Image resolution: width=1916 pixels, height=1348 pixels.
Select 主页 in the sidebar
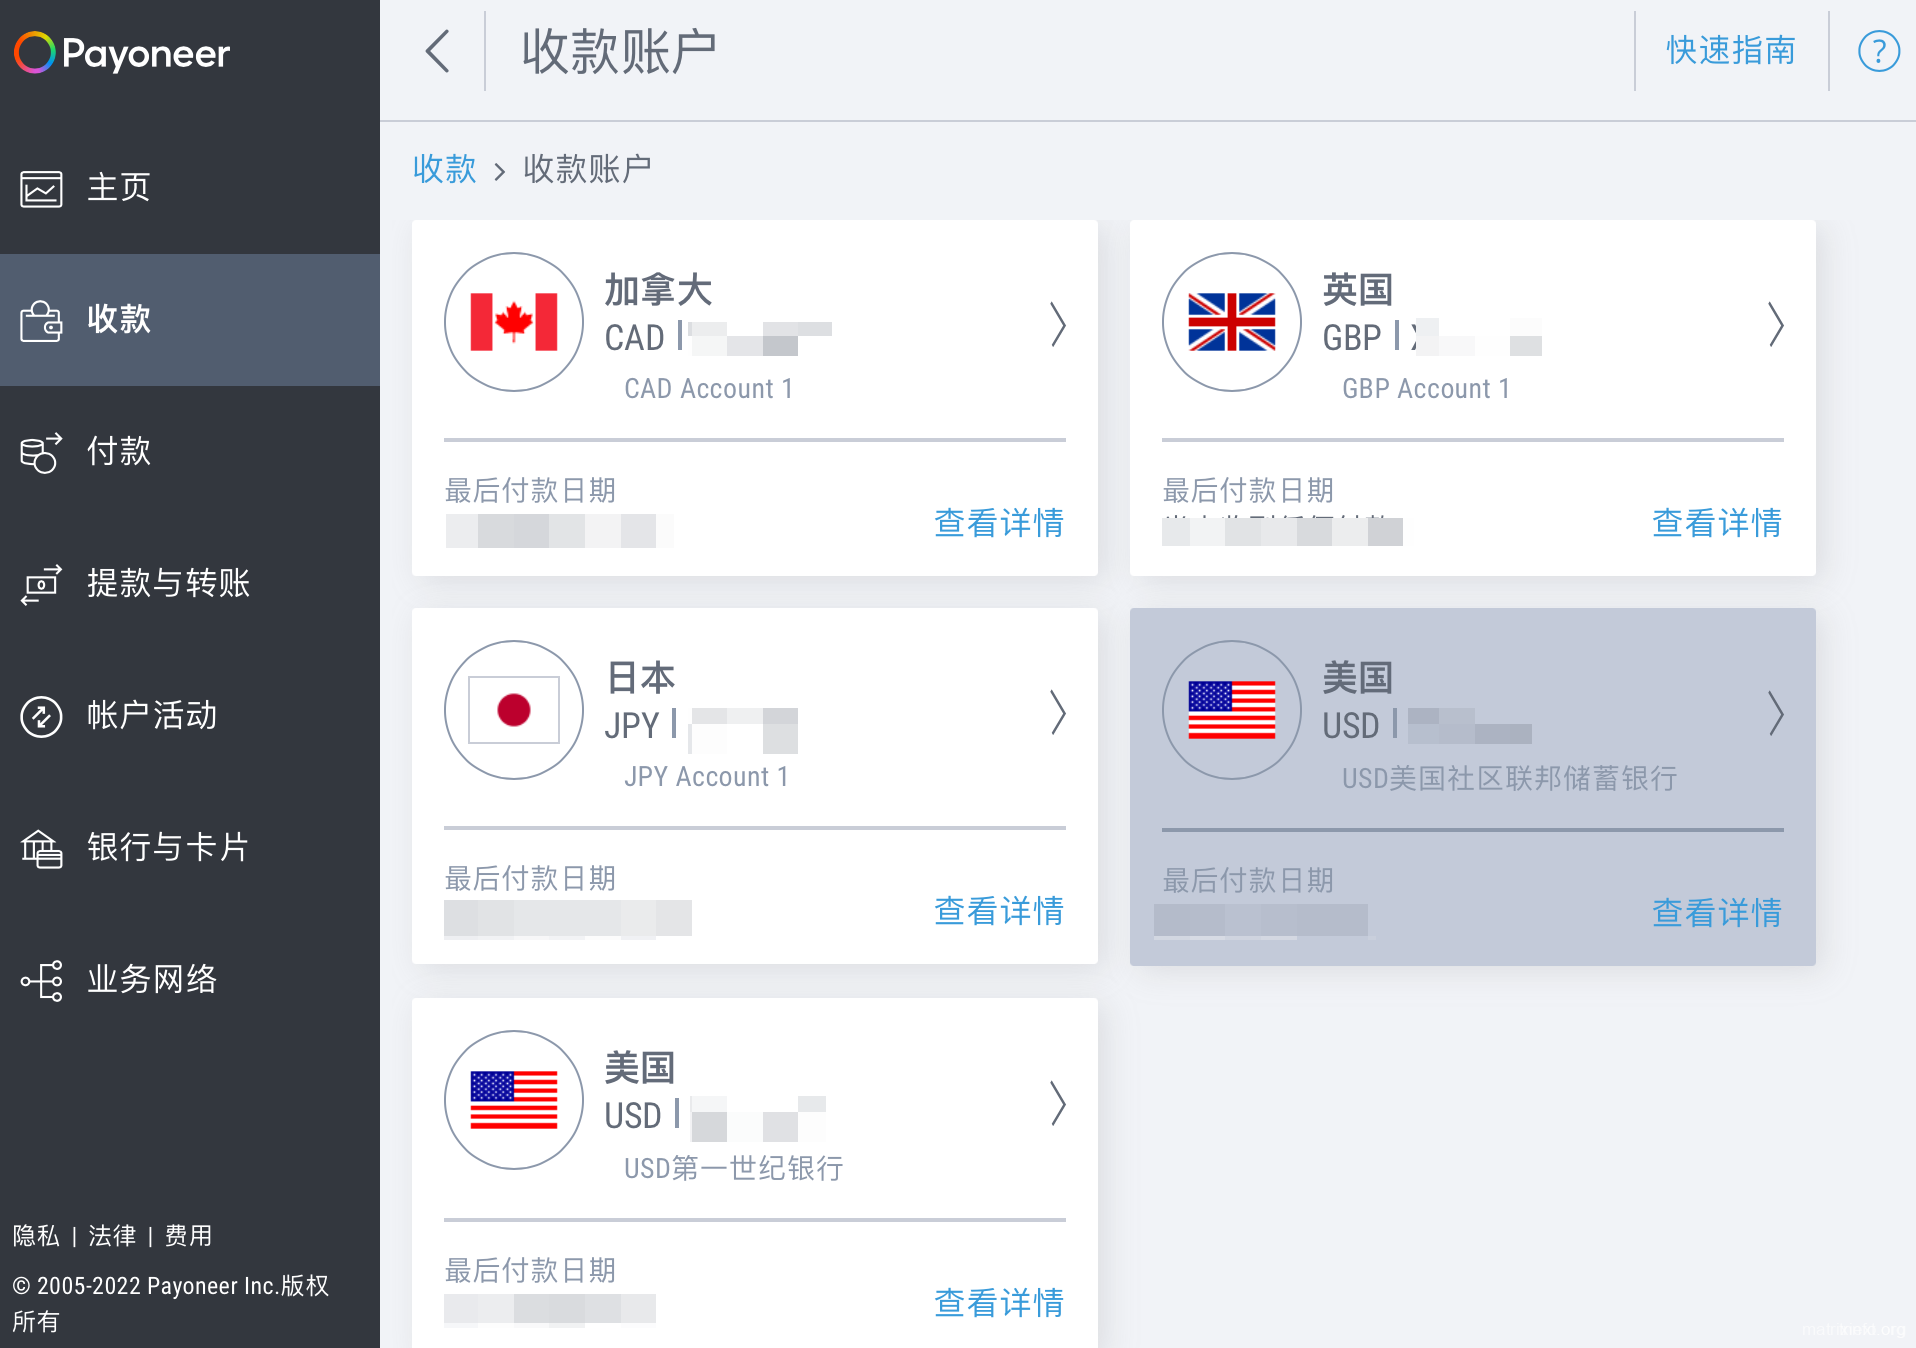point(190,188)
